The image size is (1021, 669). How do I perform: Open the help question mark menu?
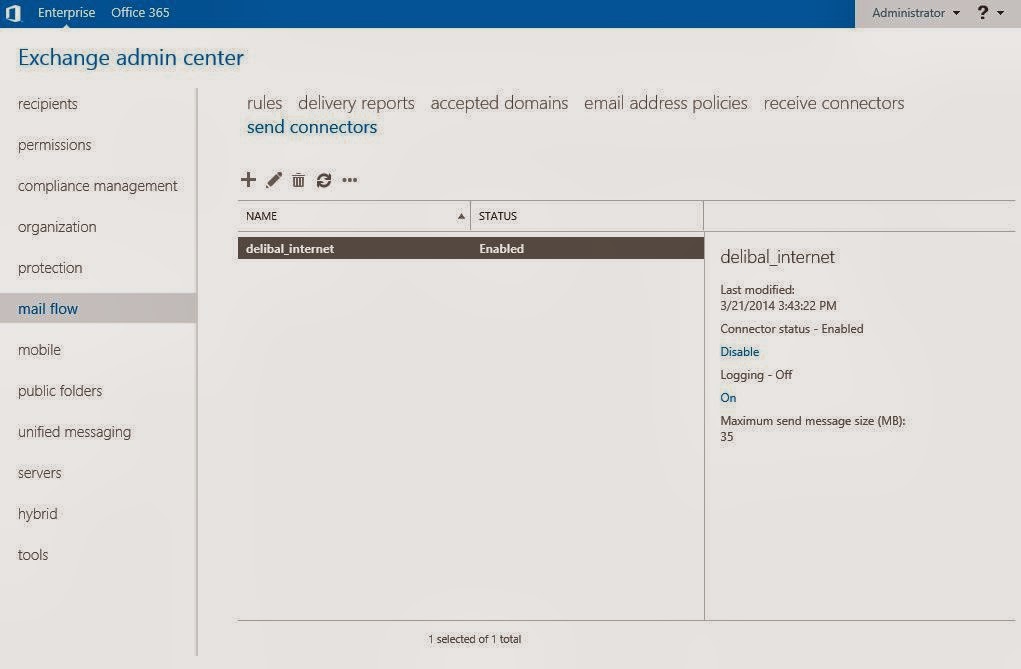pos(989,13)
